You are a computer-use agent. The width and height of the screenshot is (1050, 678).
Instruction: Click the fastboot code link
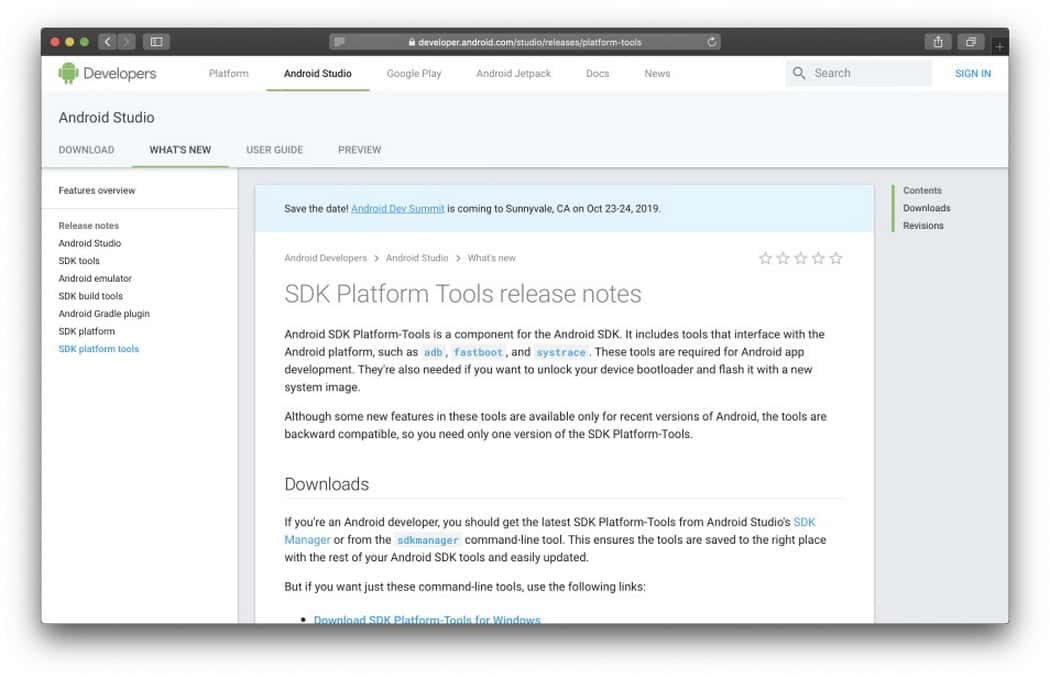[x=477, y=352]
